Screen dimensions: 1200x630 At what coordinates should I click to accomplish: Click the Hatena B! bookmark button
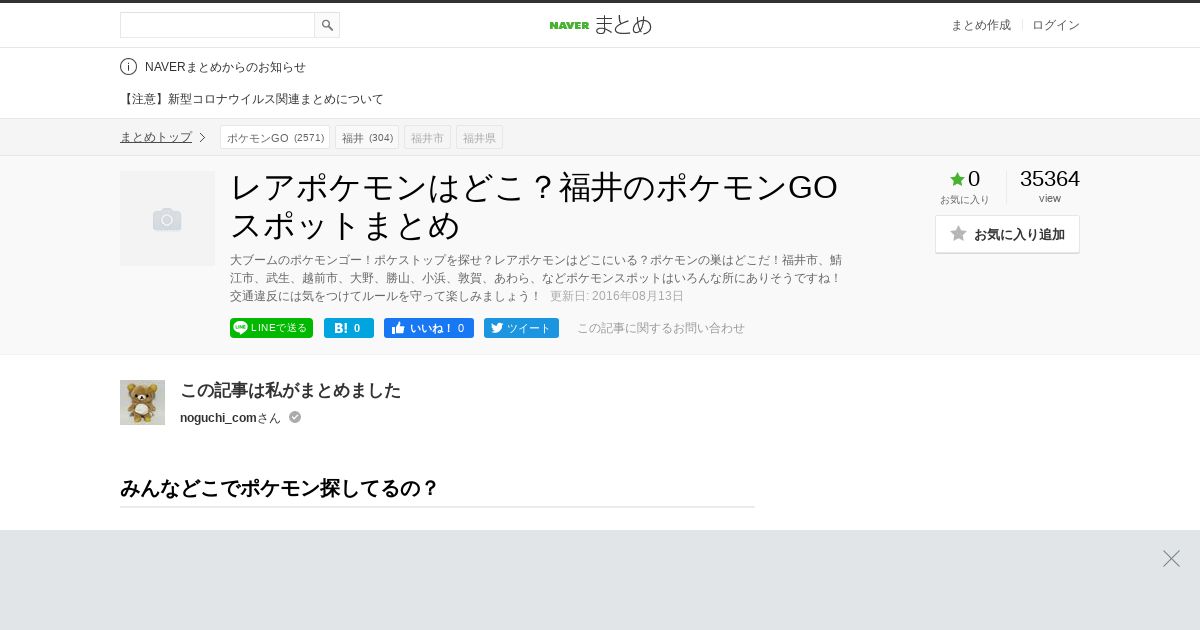(349, 328)
